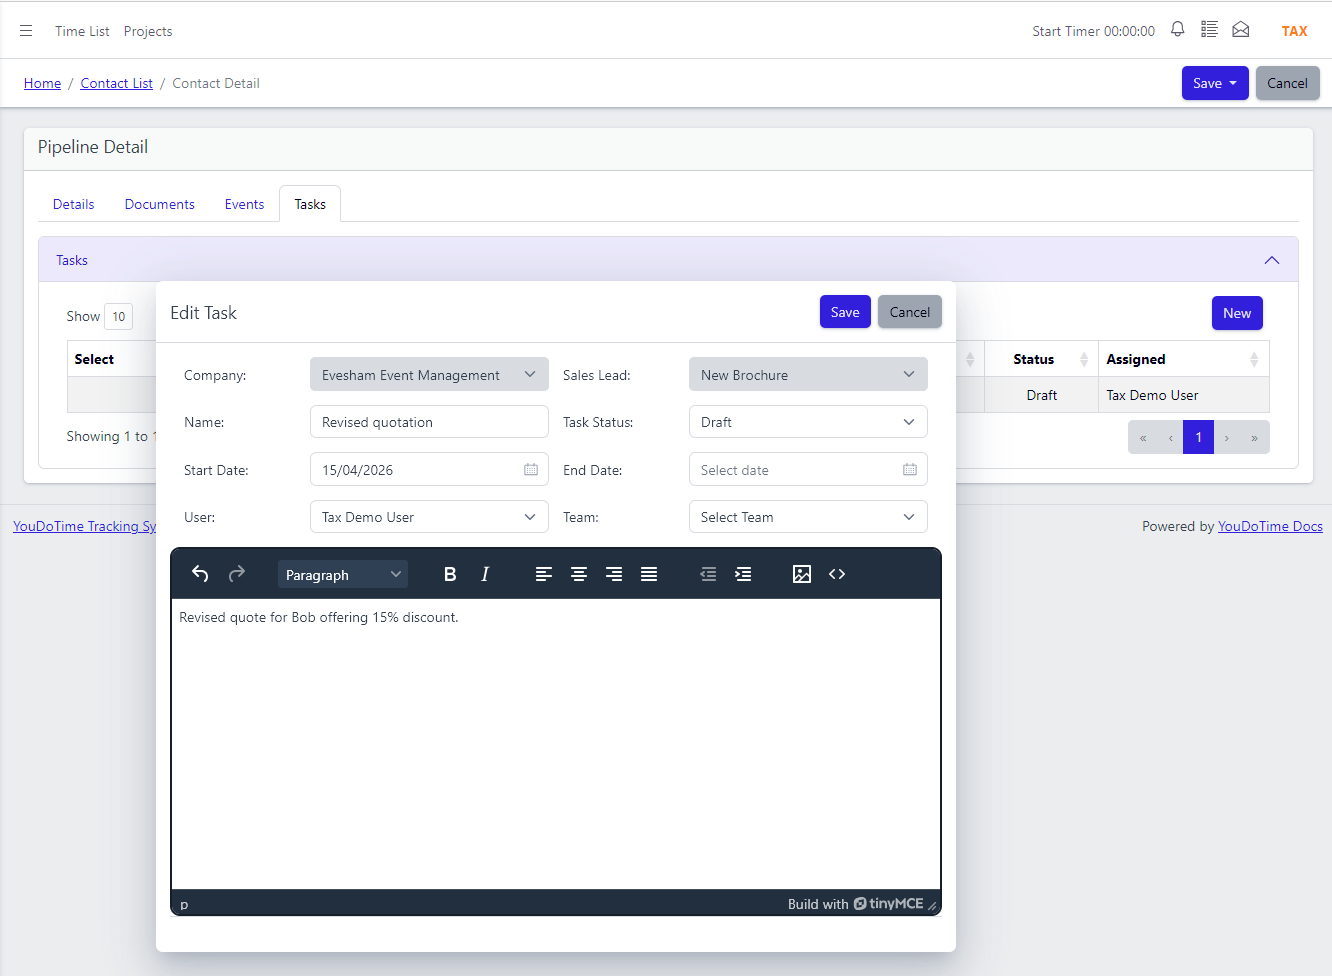Screen dimensions: 1332x976
Task: Increase indent in editor
Action: click(743, 574)
